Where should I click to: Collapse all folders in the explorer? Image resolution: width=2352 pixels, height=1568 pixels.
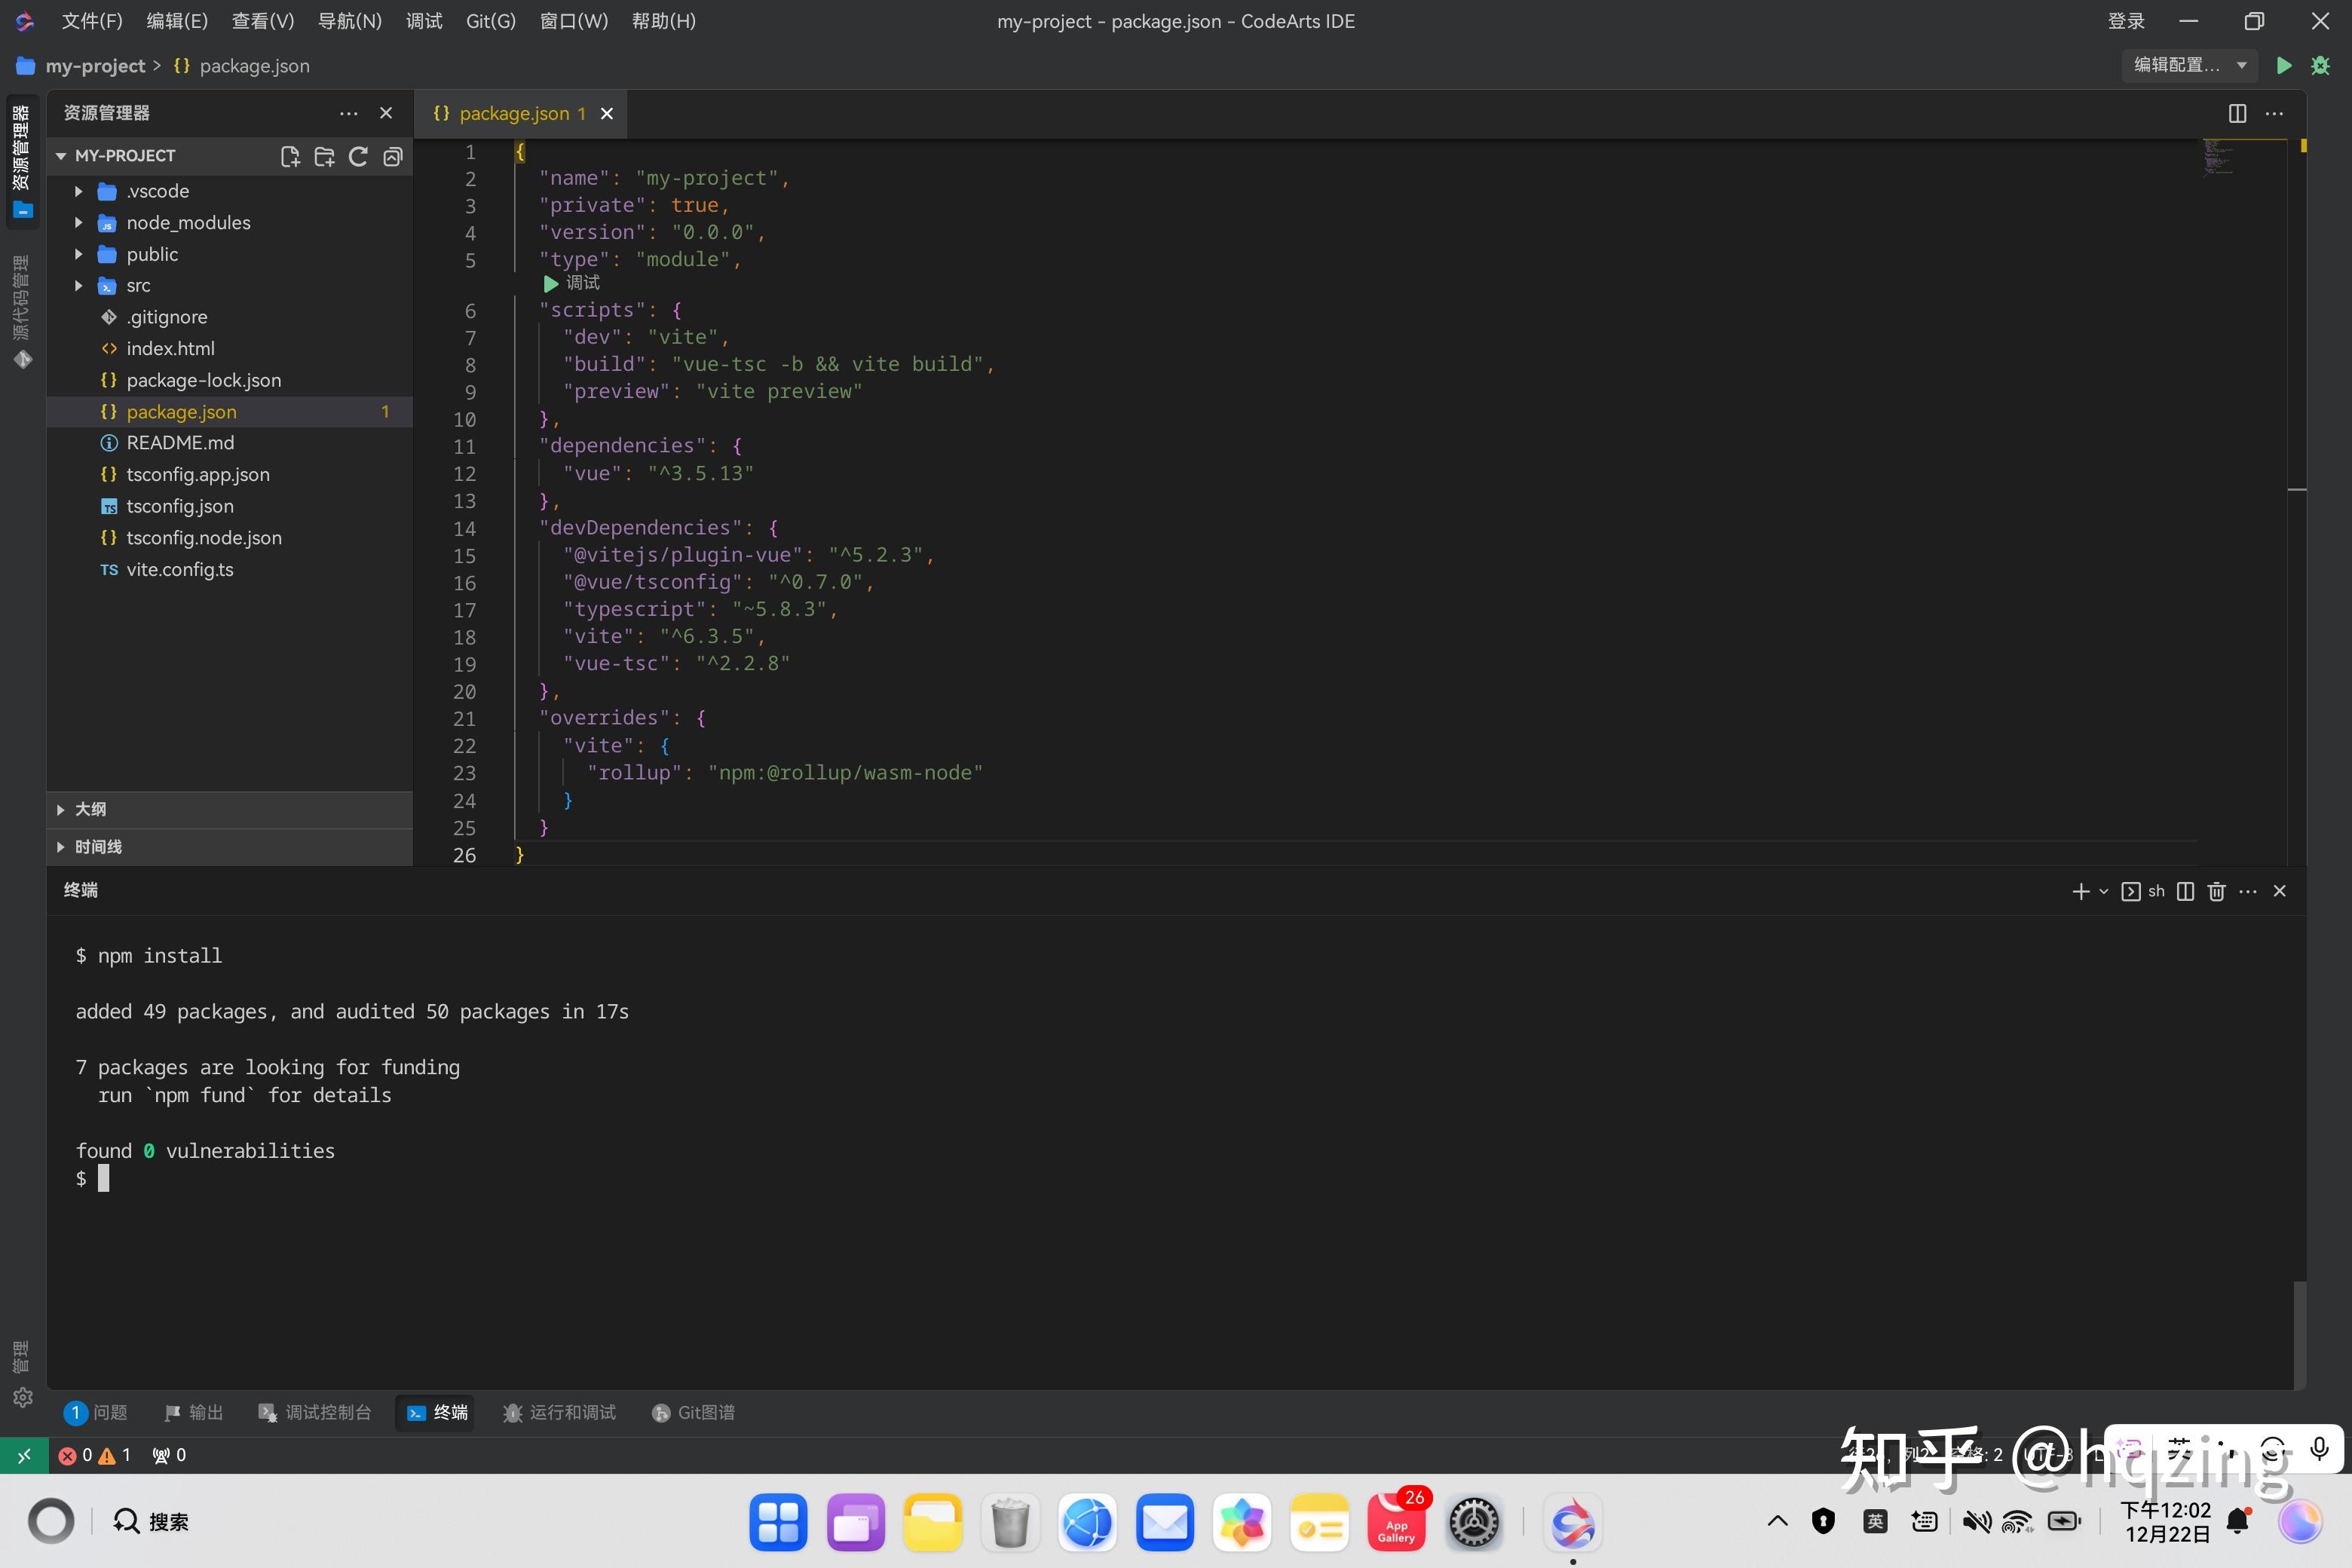pos(392,156)
